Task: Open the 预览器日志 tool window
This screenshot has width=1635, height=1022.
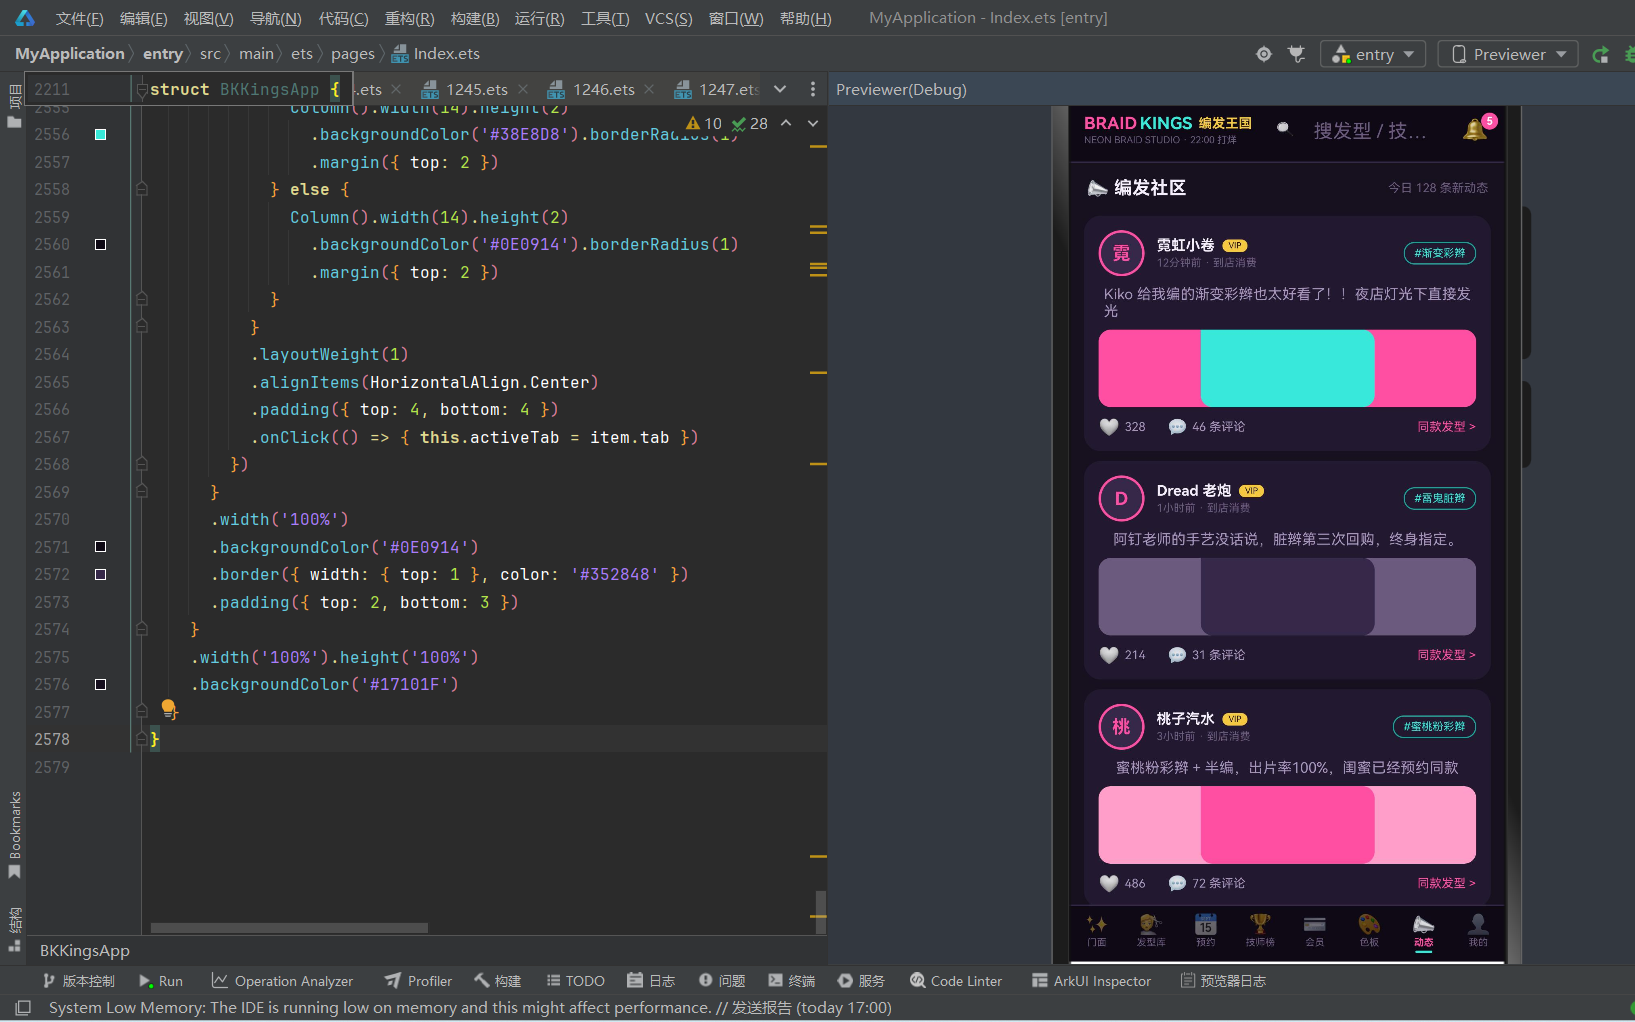Action: point(1223,981)
